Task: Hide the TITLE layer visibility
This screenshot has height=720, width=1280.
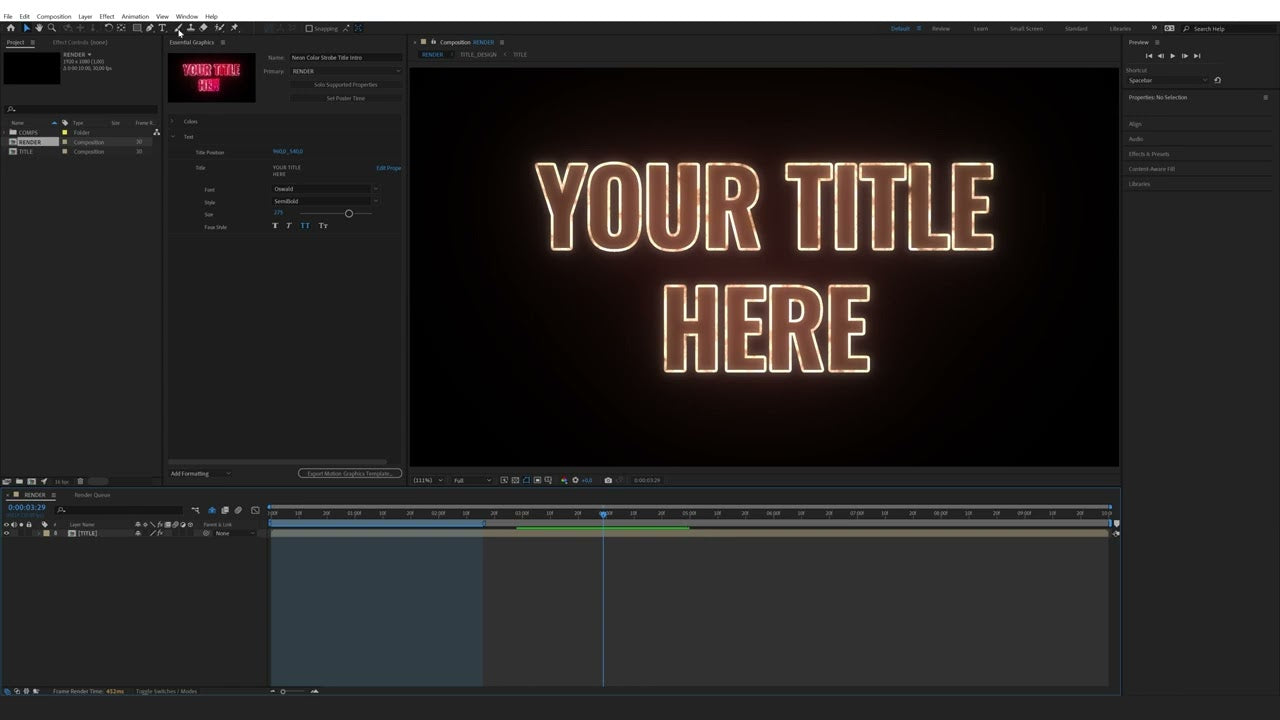Action: point(7,532)
